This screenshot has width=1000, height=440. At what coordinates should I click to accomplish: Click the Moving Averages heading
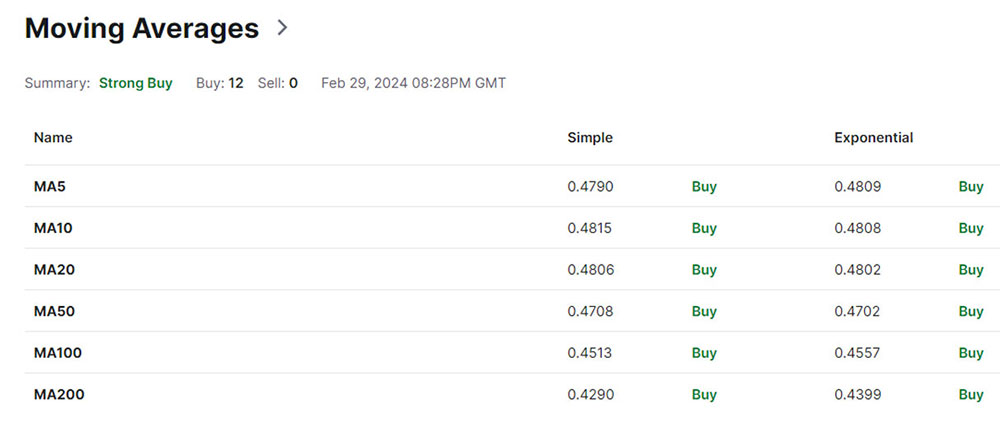pos(142,29)
